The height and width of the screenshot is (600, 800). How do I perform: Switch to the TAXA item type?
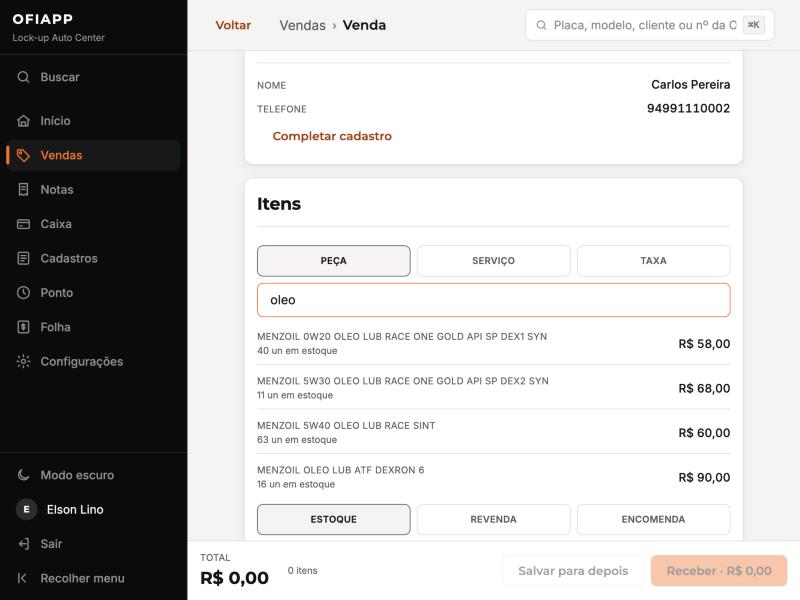654,261
